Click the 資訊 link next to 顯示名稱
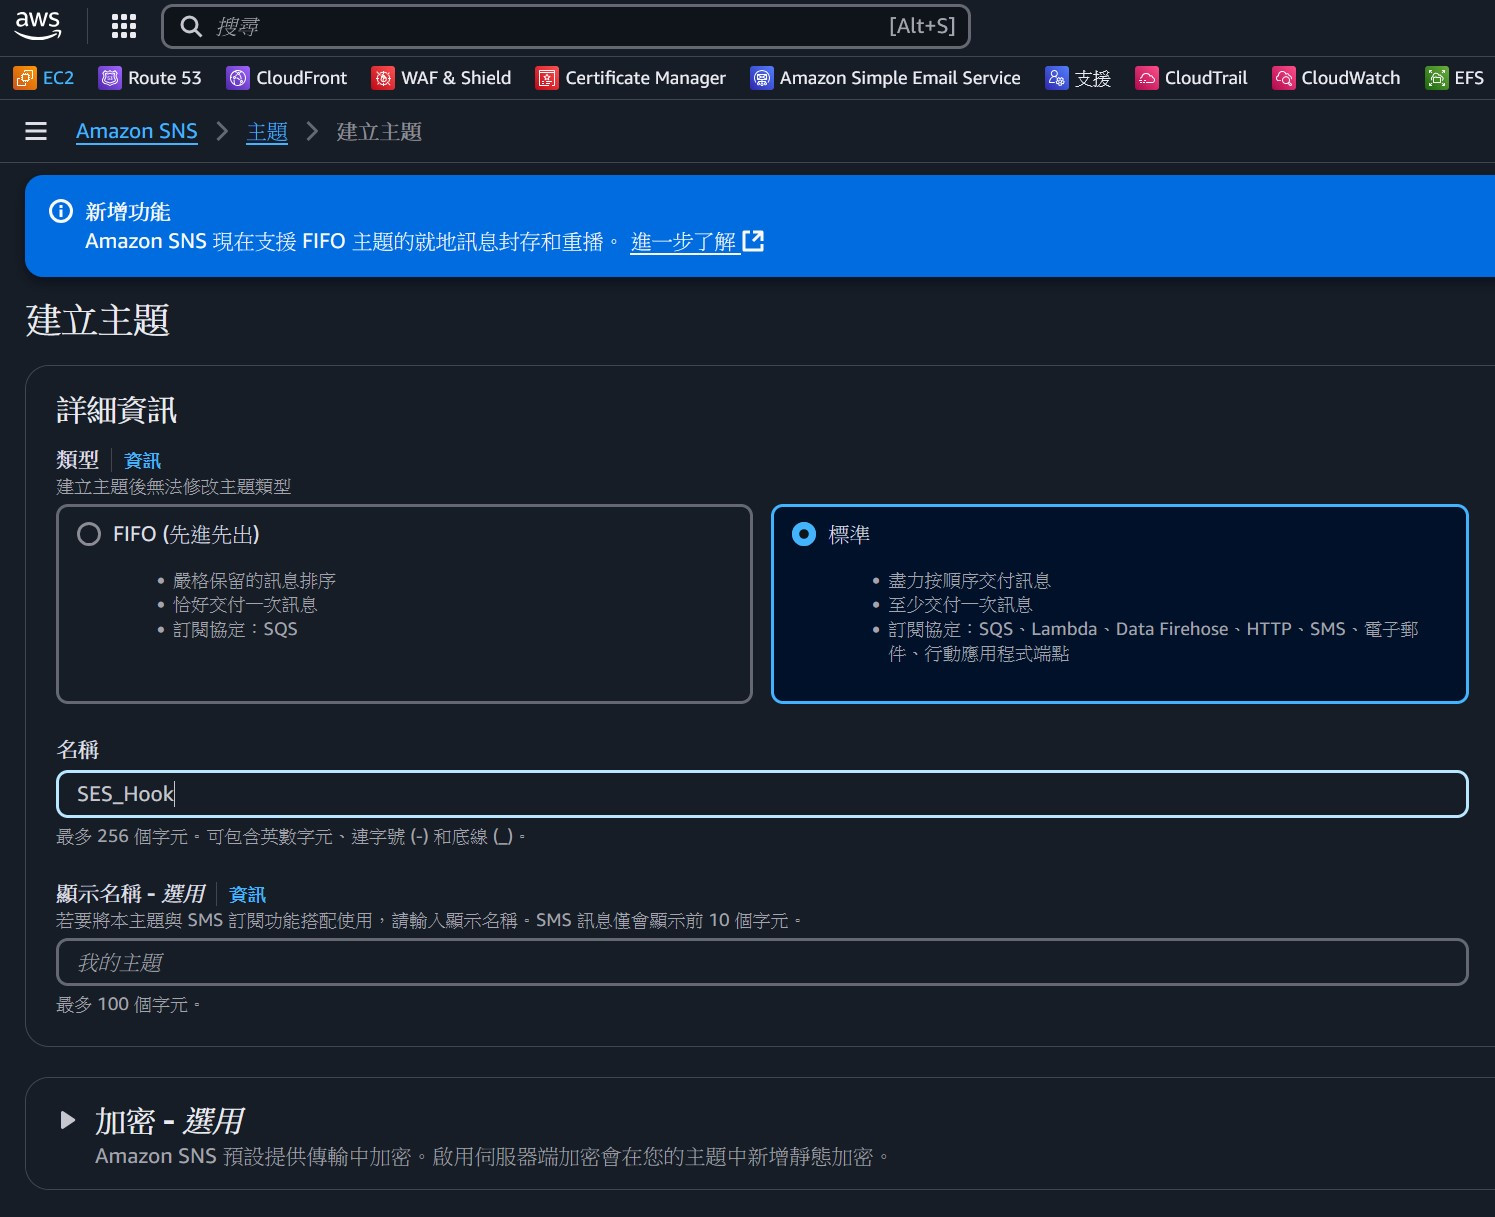This screenshot has width=1495, height=1217. pyautogui.click(x=247, y=895)
